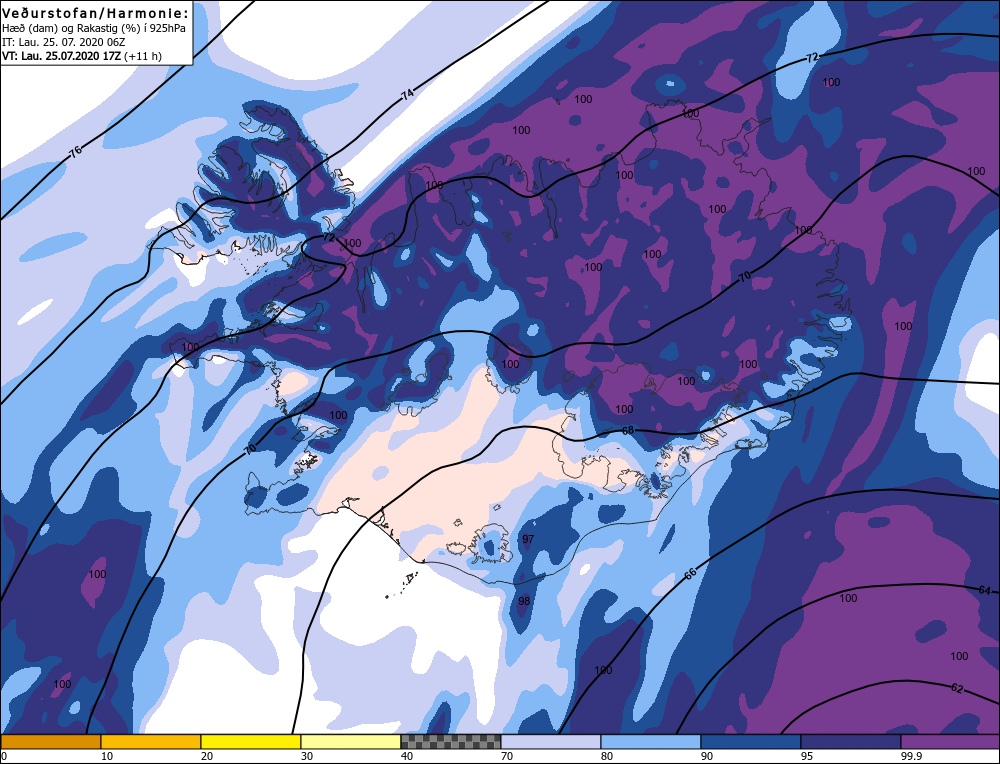The image size is (1000, 764).
Task: Select the pale yellow 30–40 legend swatch
Action: 351,741
